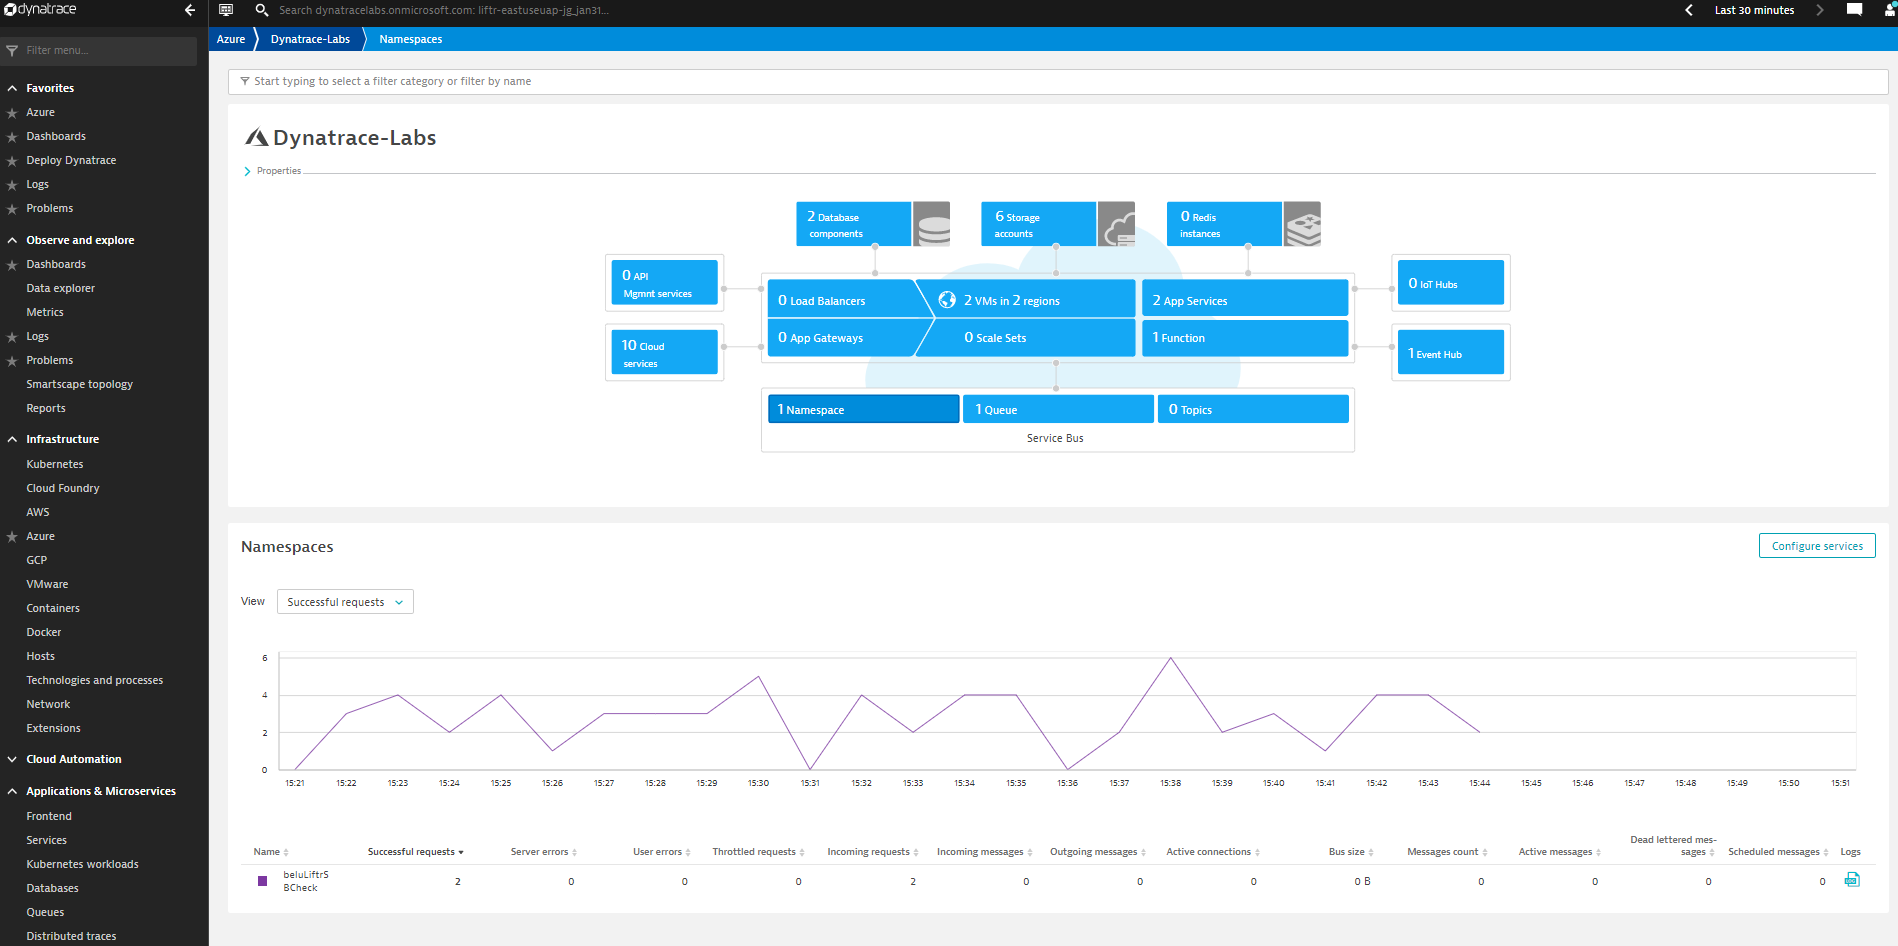Screen dimensions: 1898x946
Task: Click the filter category input field
Action: point(1058,81)
